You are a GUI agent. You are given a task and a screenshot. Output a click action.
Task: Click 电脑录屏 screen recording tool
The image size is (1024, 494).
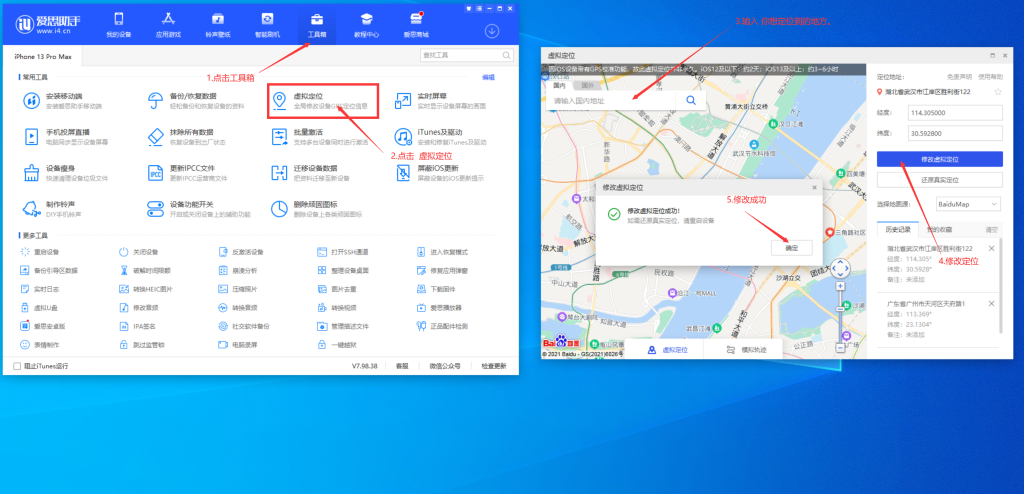click(x=238, y=344)
